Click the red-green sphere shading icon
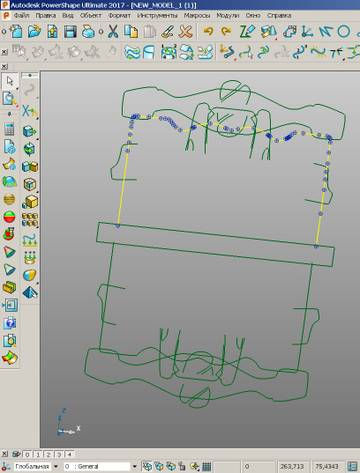Image resolution: width=360 pixels, height=473 pixels. 9,217
